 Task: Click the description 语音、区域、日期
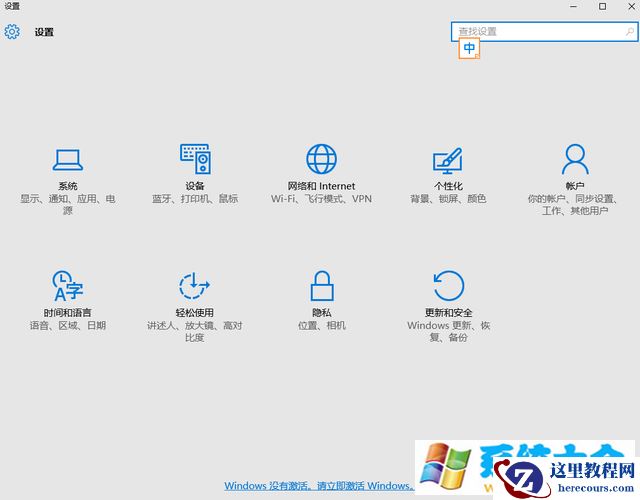68,325
